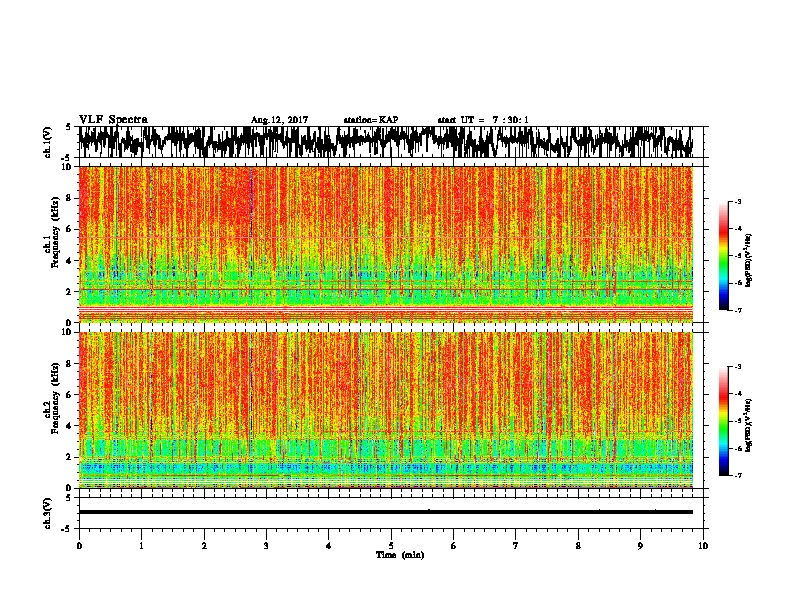Image resolution: width=792 pixels, height=612 pixels.
Task: Select the date label "Aug.12, 2017"
Action: coord(279,120)
